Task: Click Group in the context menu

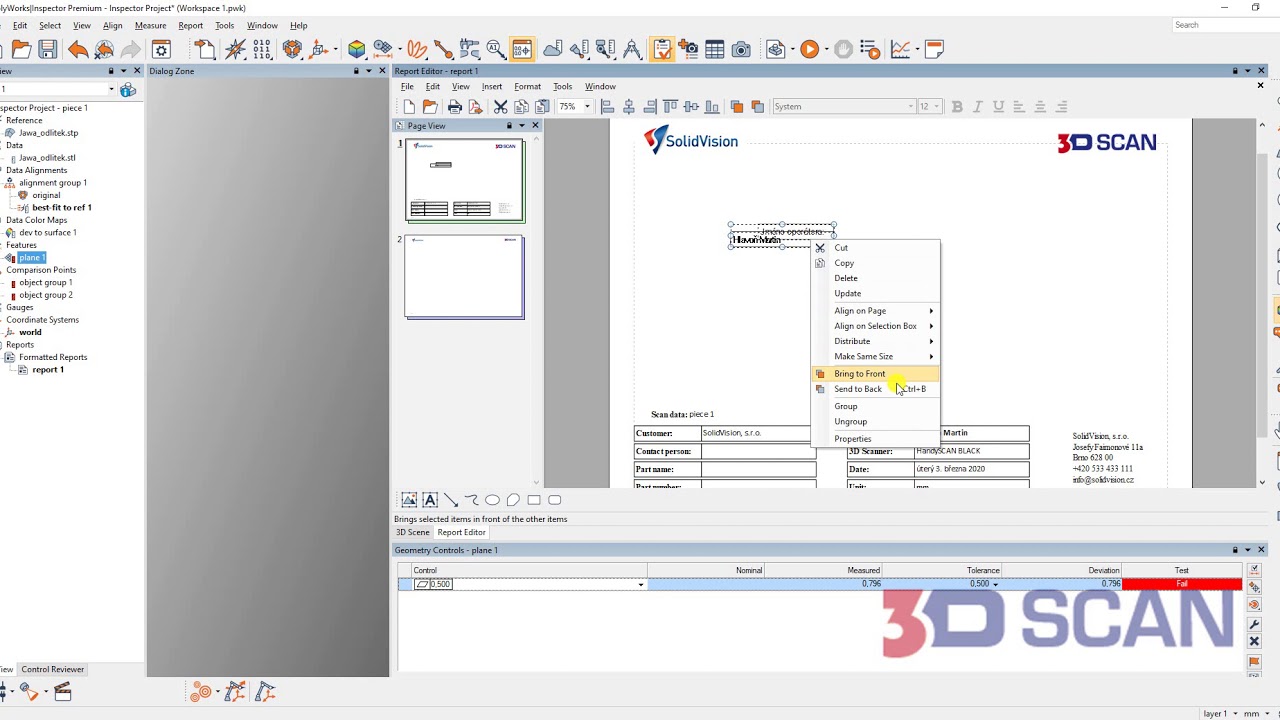Action: click(x=846, y=406)
